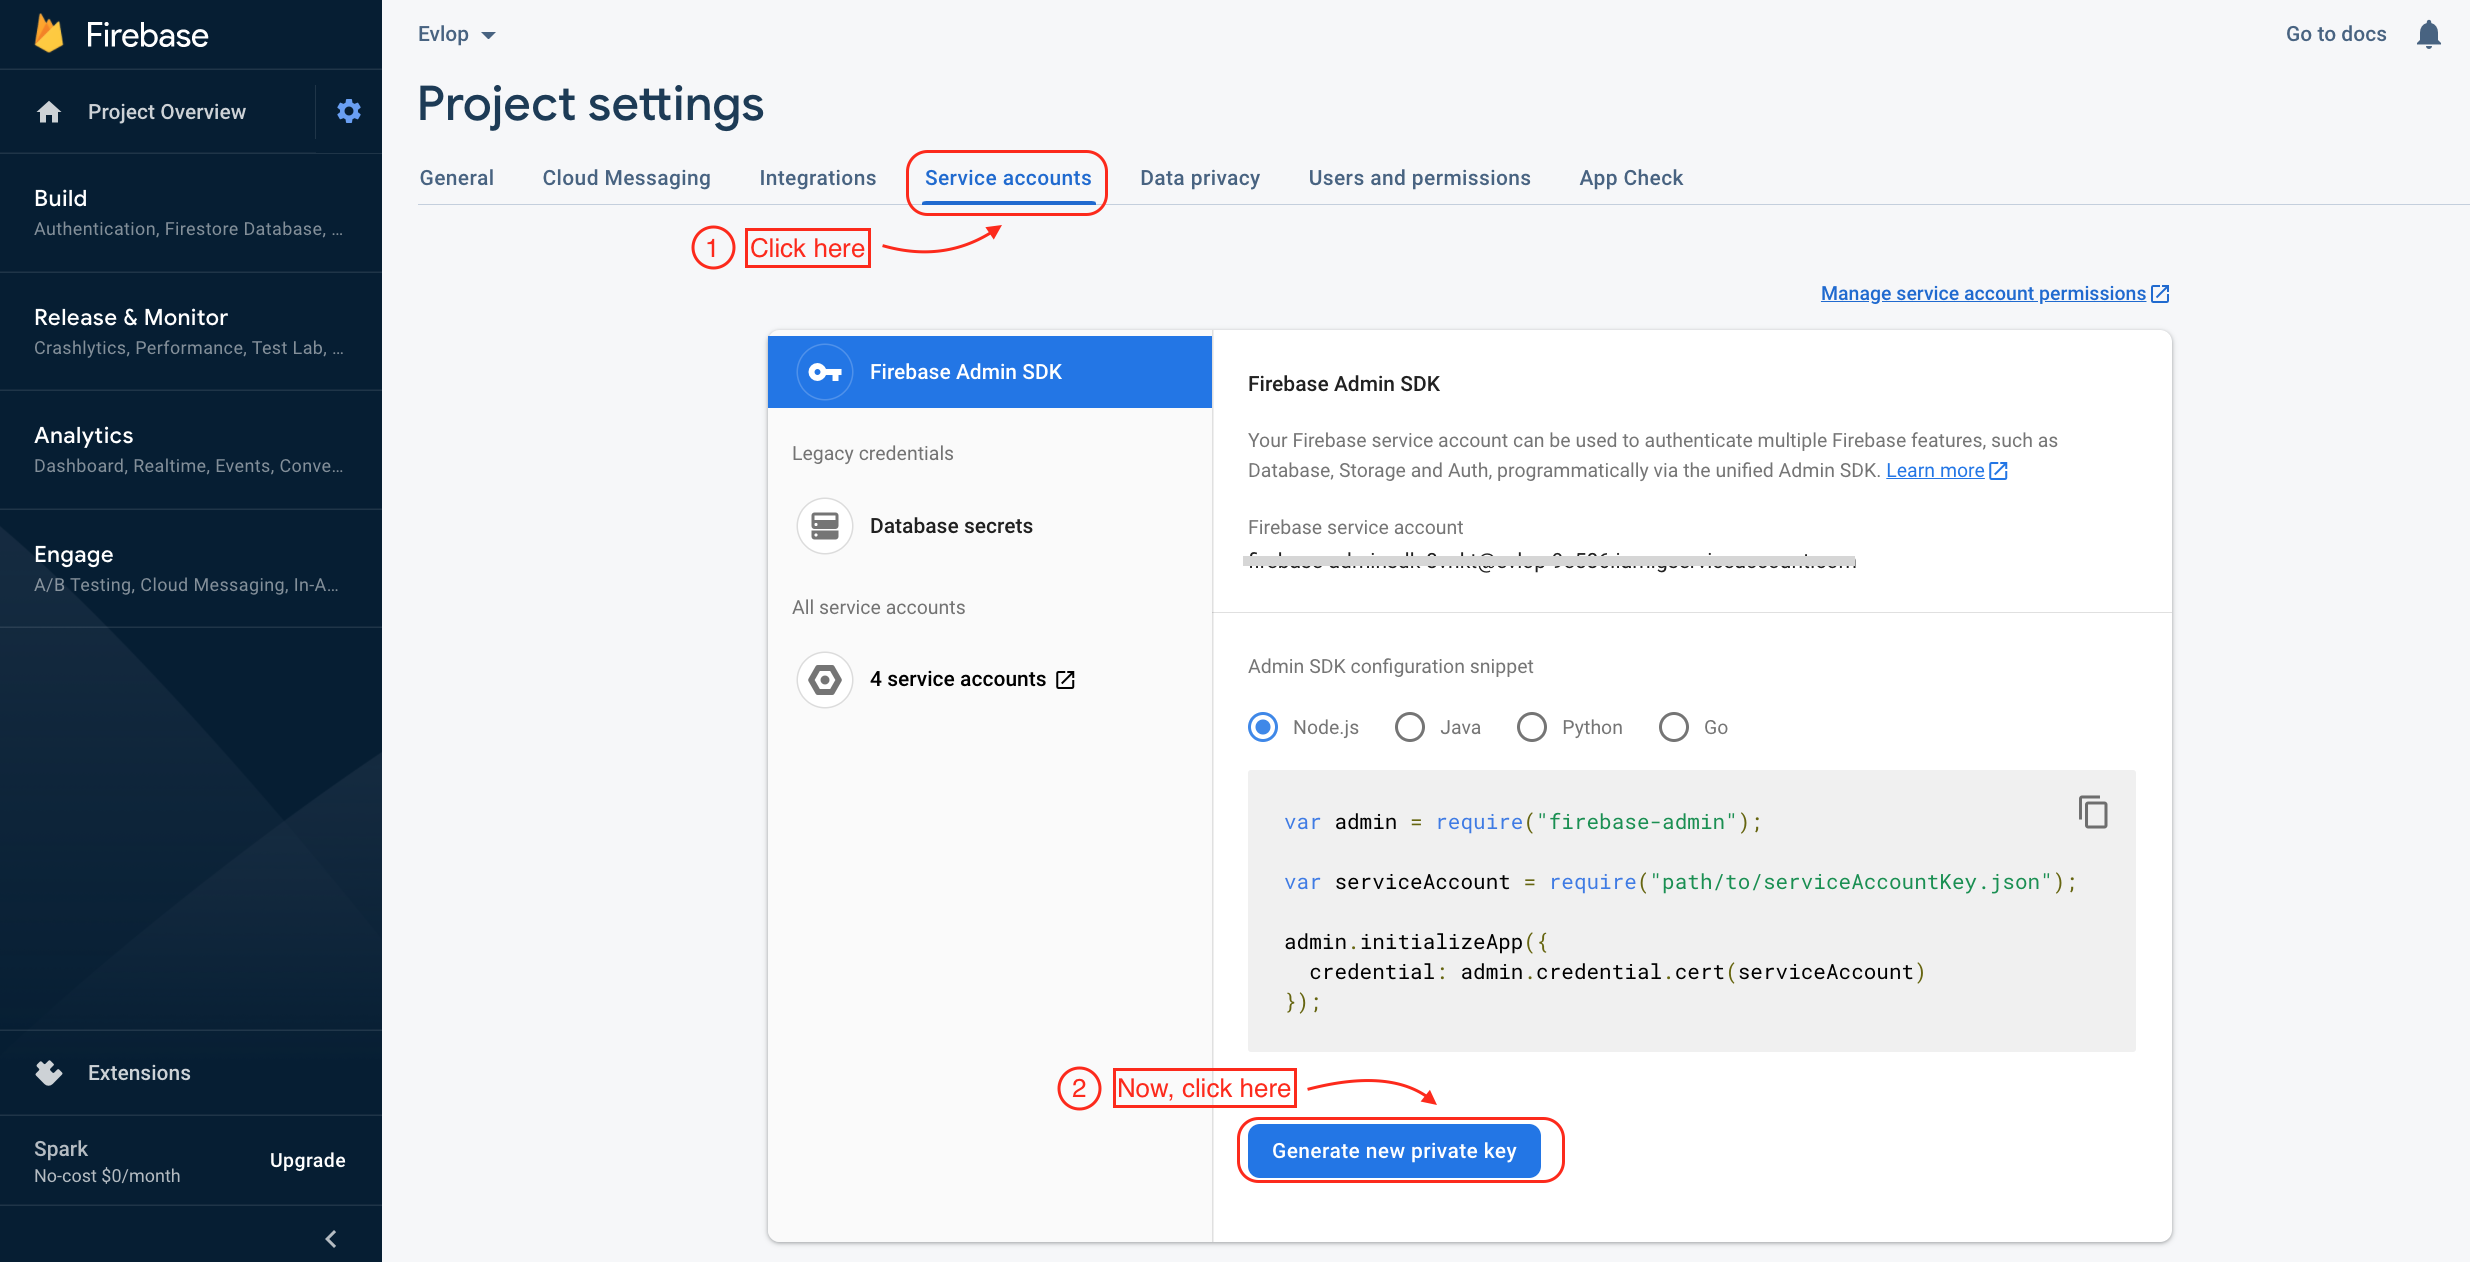
Task: Open the Data privacy tab
Action: pyautogui.click(x=1200, y=178)
